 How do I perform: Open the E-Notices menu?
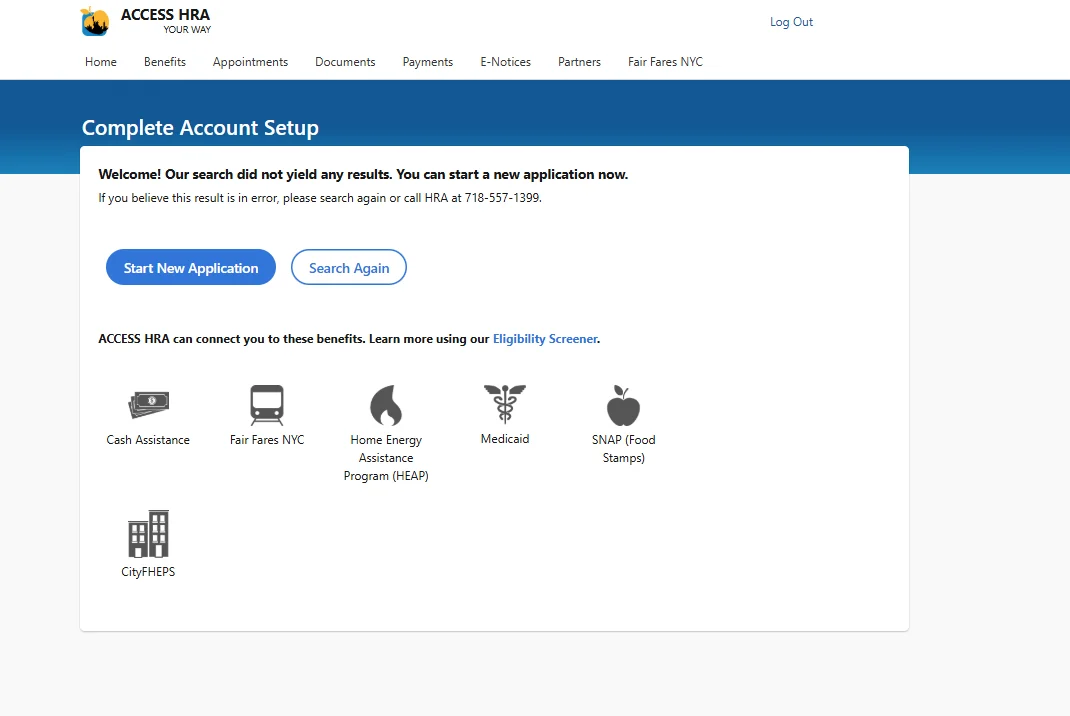(x=506, y=62)
